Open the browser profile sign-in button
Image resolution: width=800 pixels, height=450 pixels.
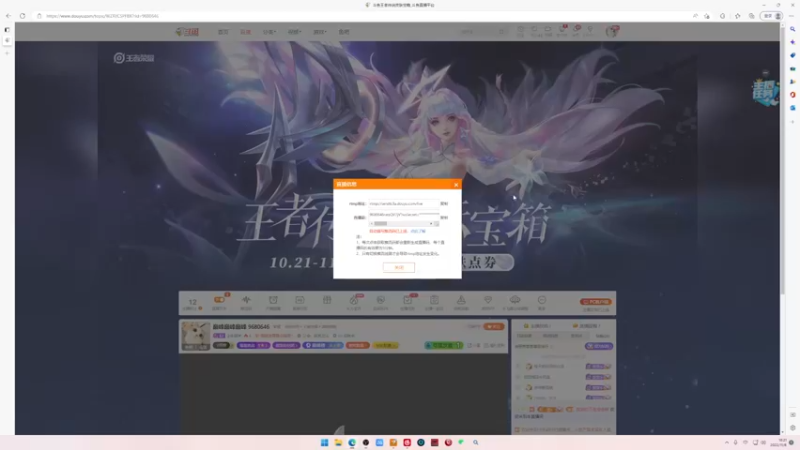(x=771, y=16)
